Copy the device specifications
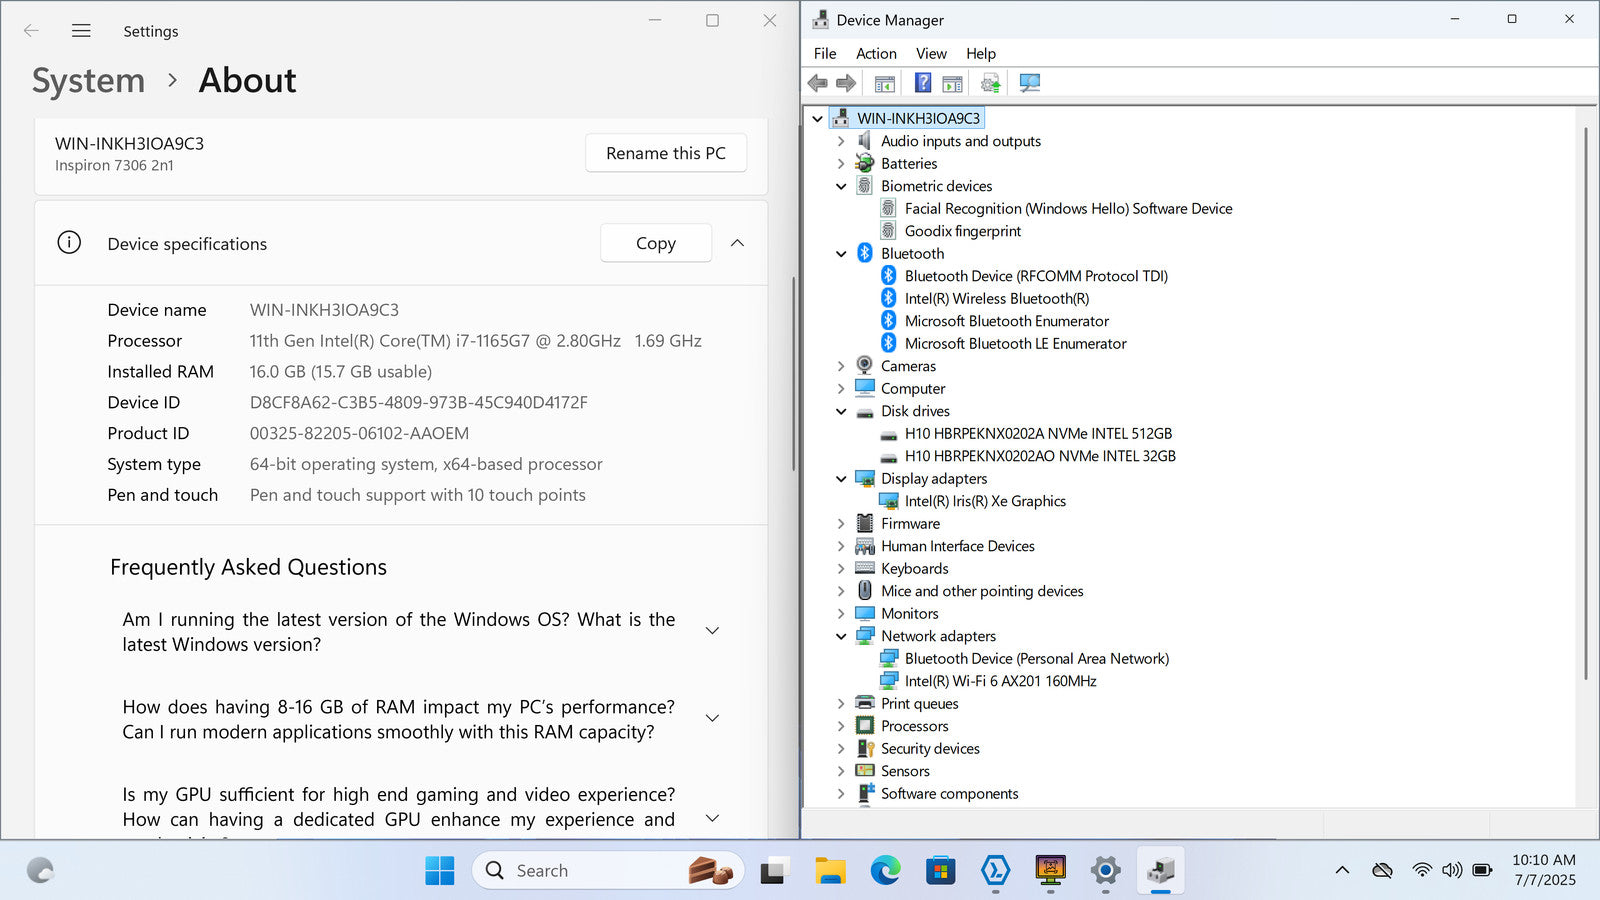Viewport: 1600px width, 900px height. 656,243
